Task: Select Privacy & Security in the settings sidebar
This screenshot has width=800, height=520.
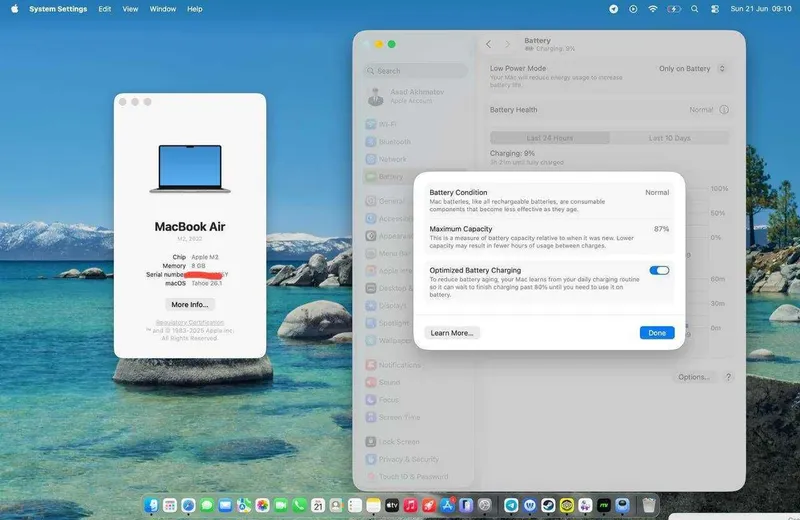Action: click(x=415, y=459)
